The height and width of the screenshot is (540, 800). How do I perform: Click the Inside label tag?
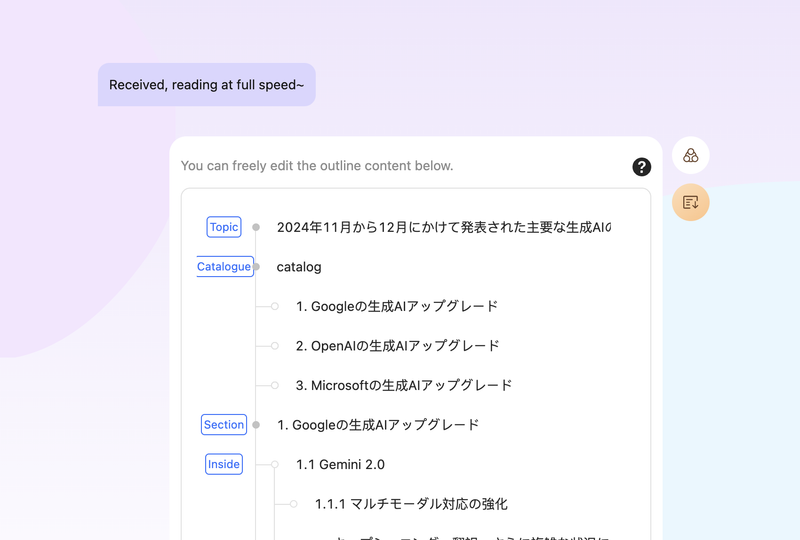coord(224,464)
